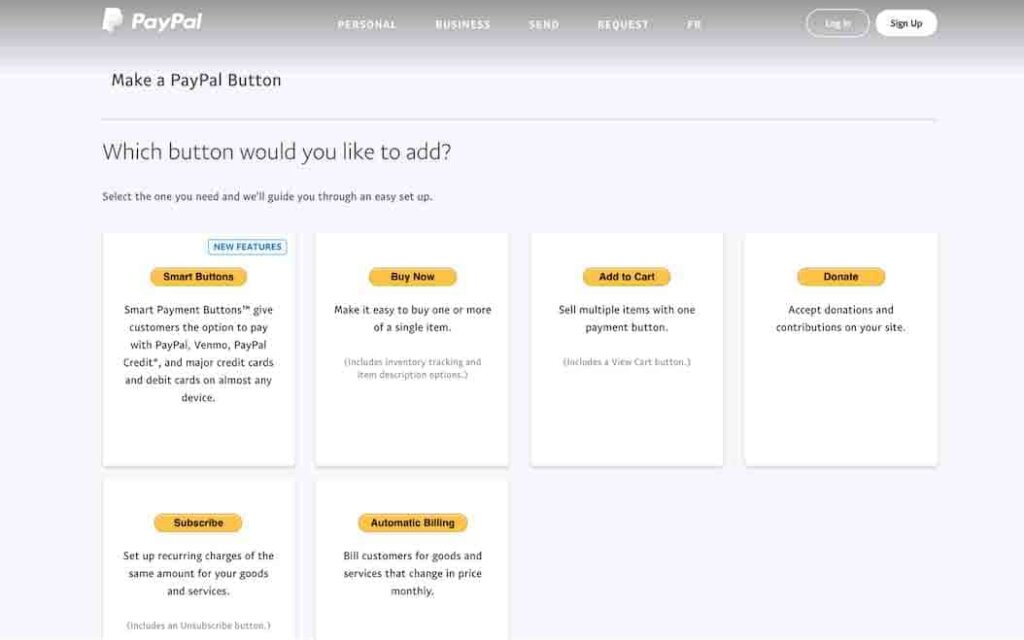Click the 'Select the one you need' instruction text

pyautogui.click(x=267, y=197)
